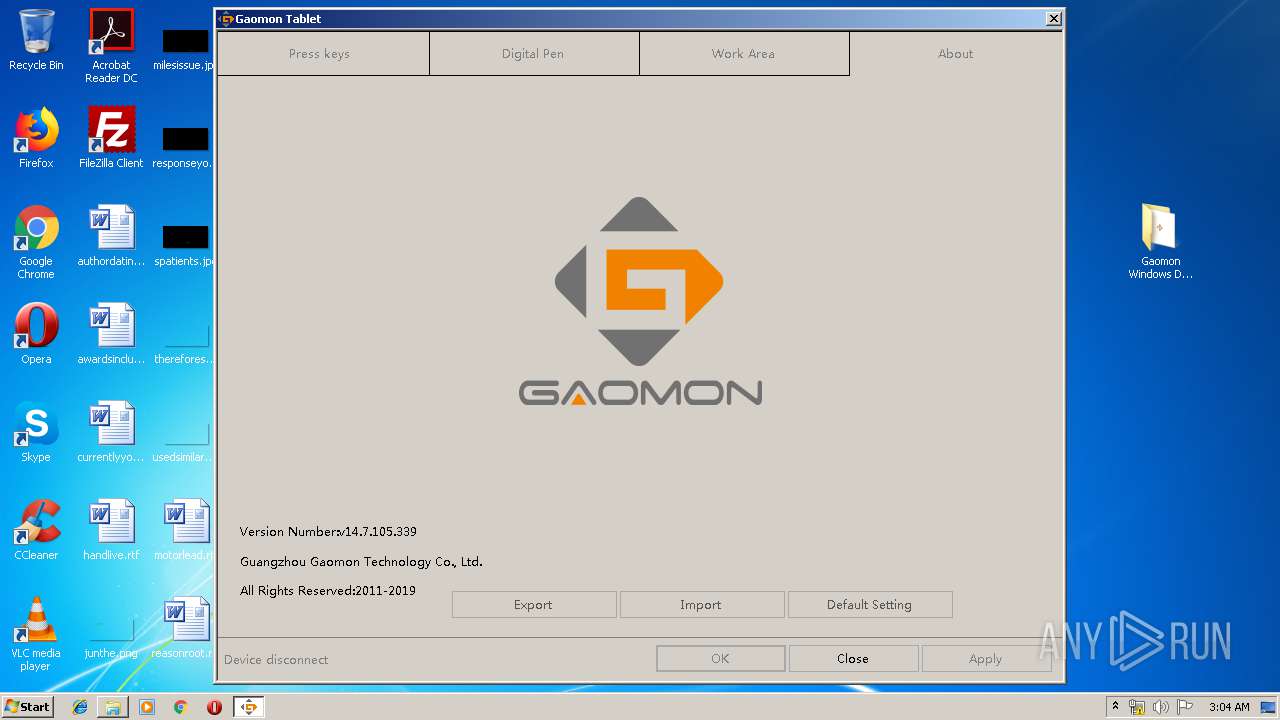The width and height of the screenshot is (1280, 720).
Task: Select handlive.rtf document icon
Action: point(111,530)
